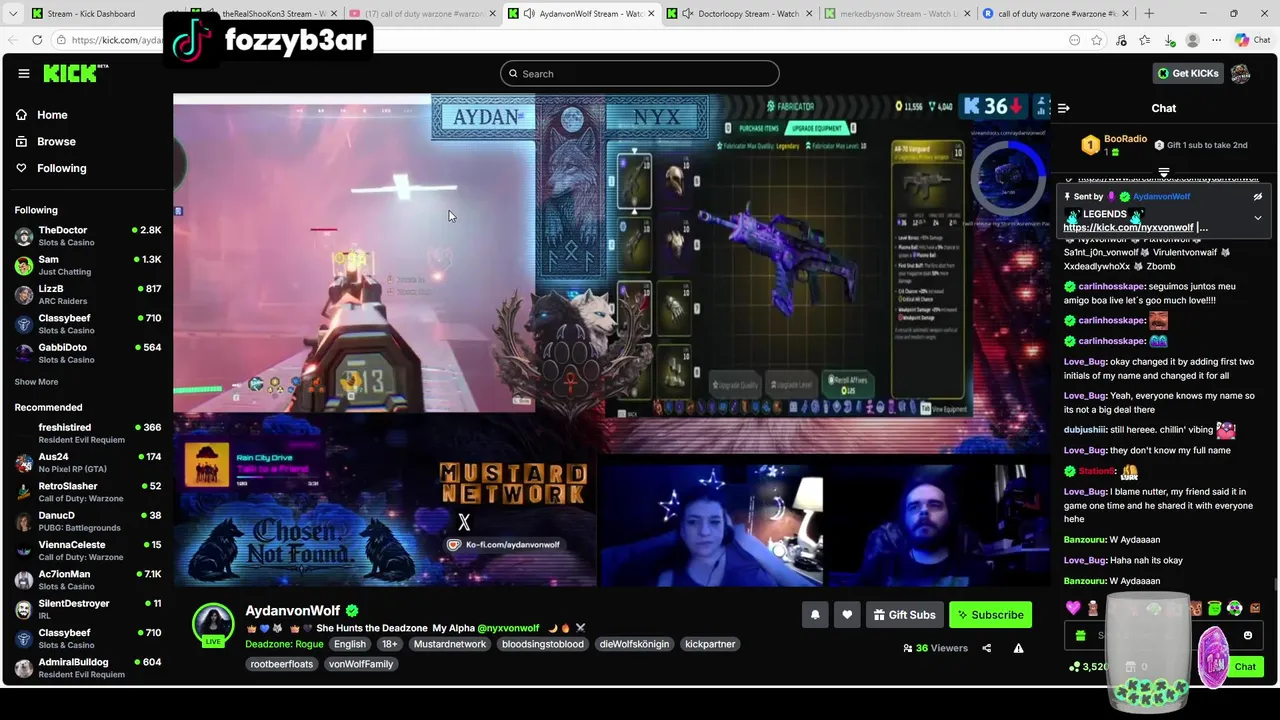This screenshot has width=1280, height=720.
Task: Click the heart follow button under the stream
Action: (847, 615)
